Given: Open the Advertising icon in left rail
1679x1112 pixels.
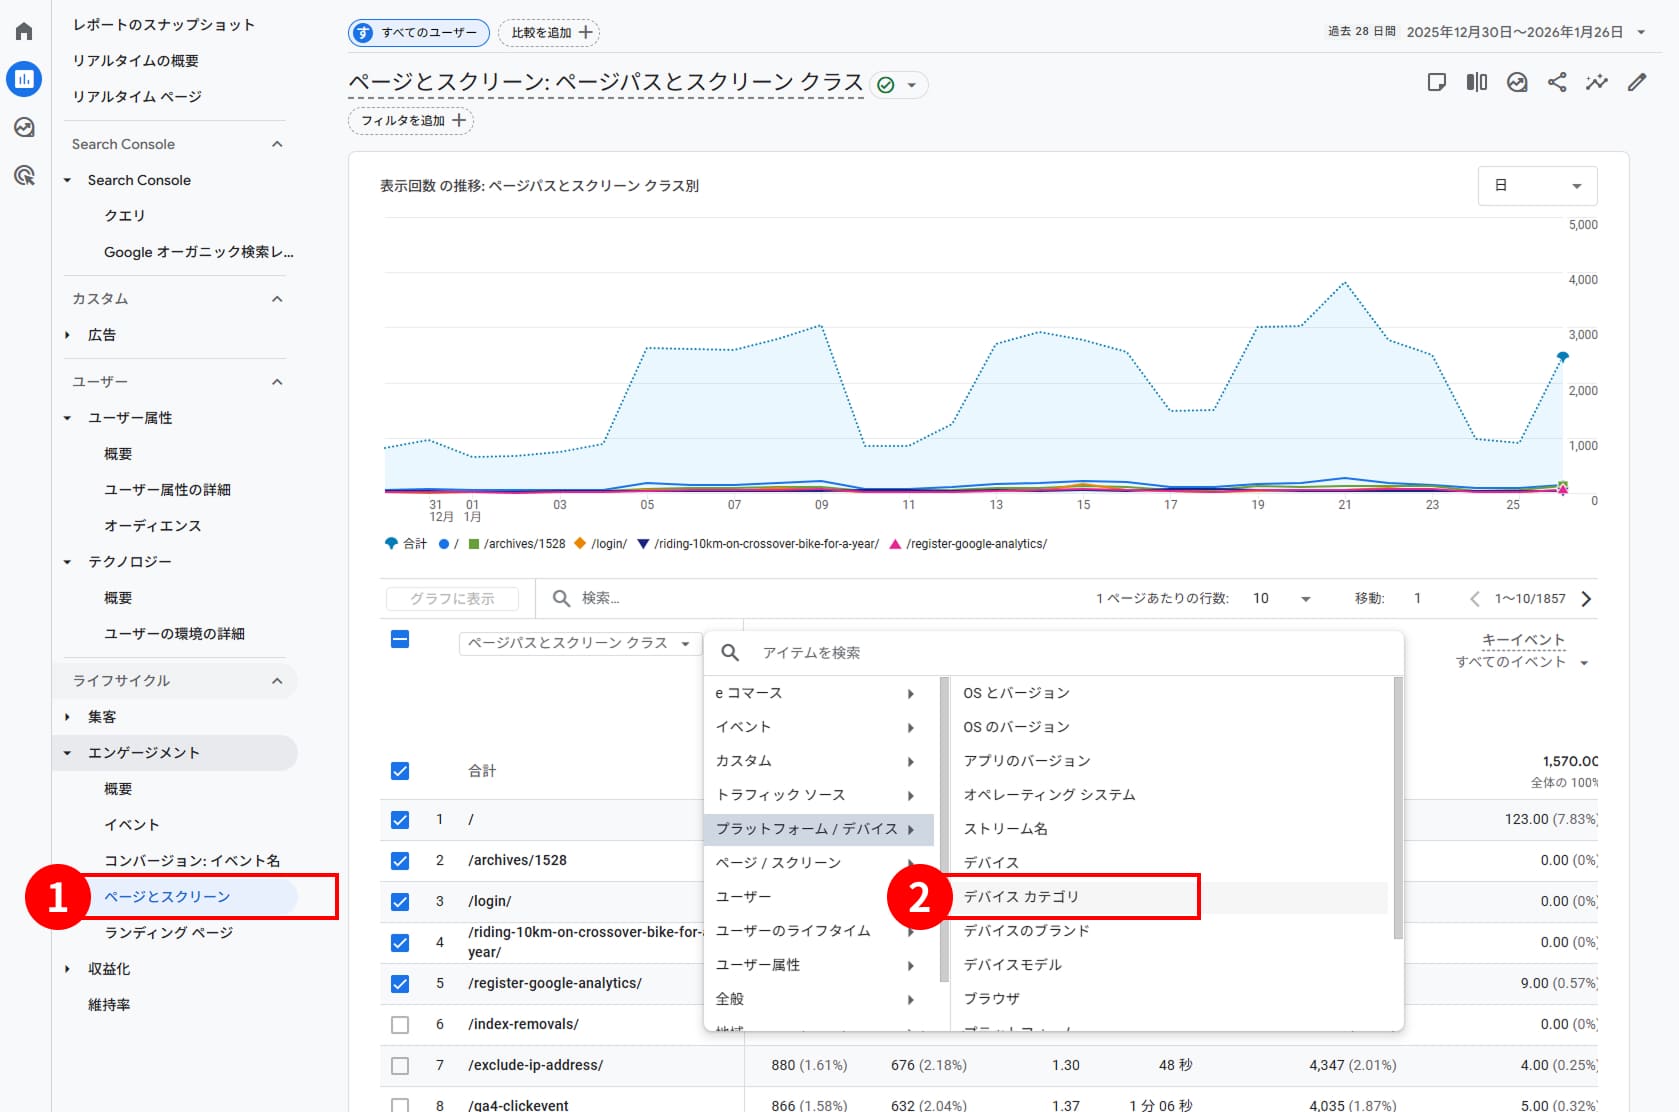Looking at the screenshot, I should pyautogui.click(x=24, y=176).
